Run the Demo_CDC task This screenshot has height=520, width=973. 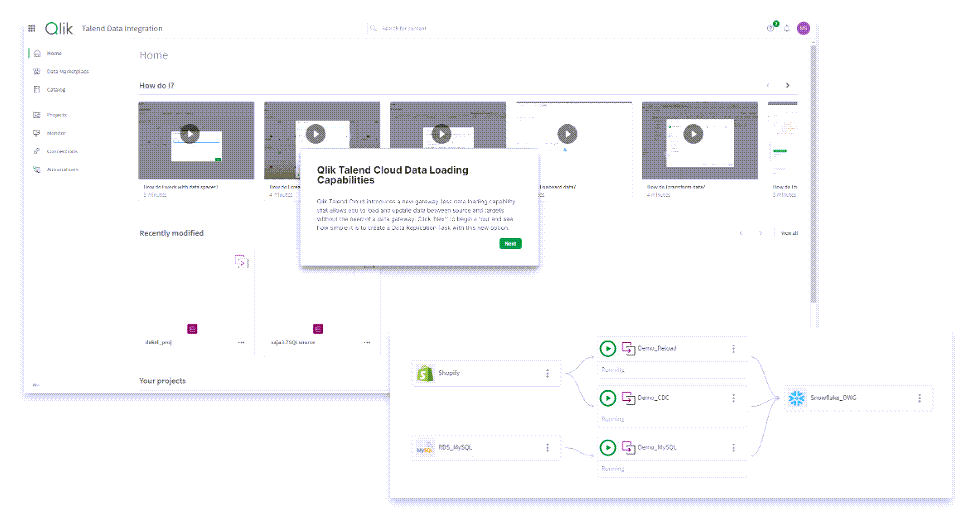tap(608, 398)
